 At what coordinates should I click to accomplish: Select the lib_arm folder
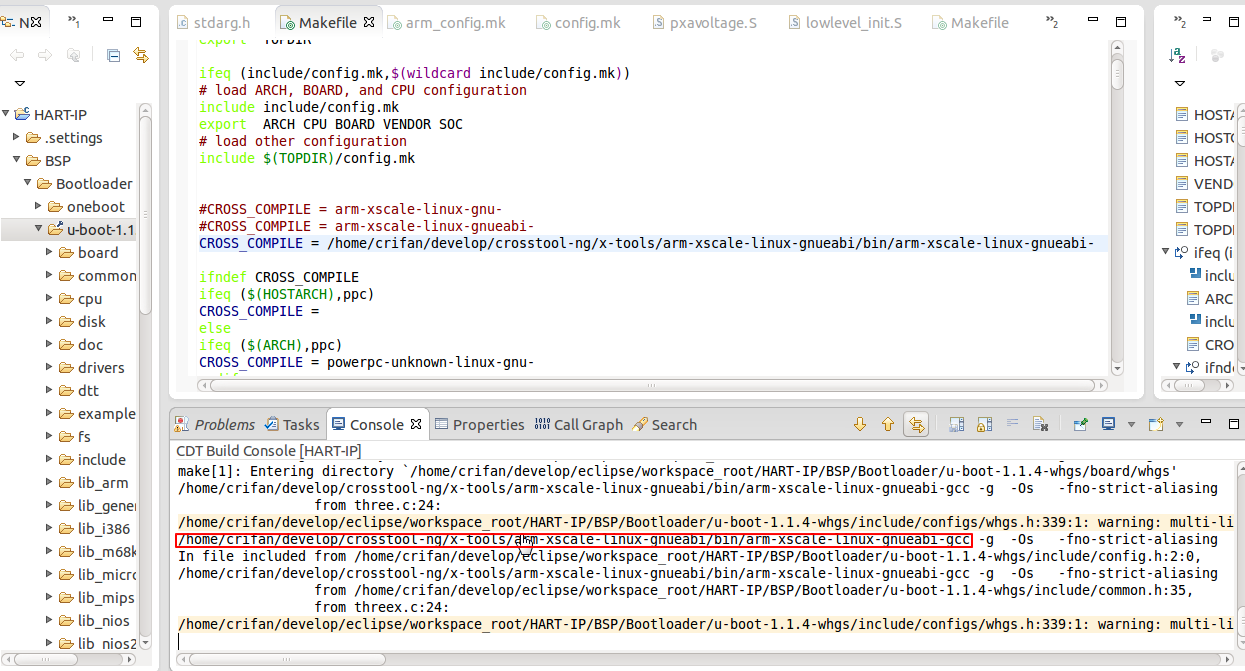(x=93, y=483)
